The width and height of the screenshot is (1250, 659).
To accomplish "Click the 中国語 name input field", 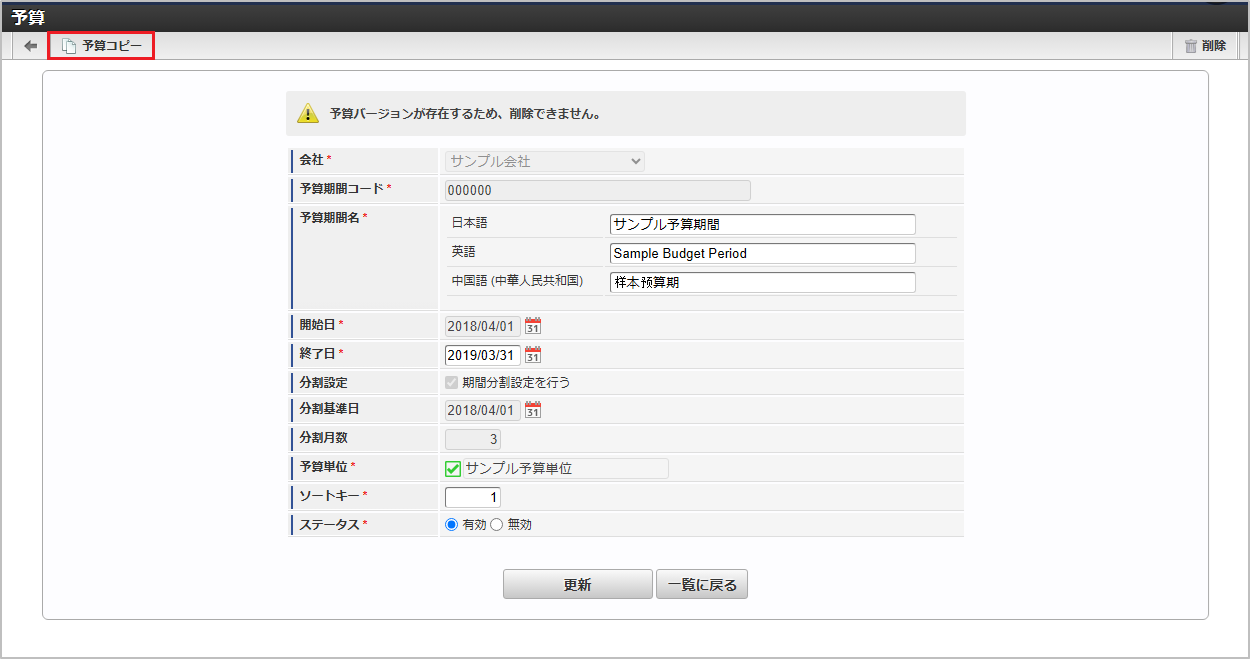I will pyautogui.click(x=762, y=282).
